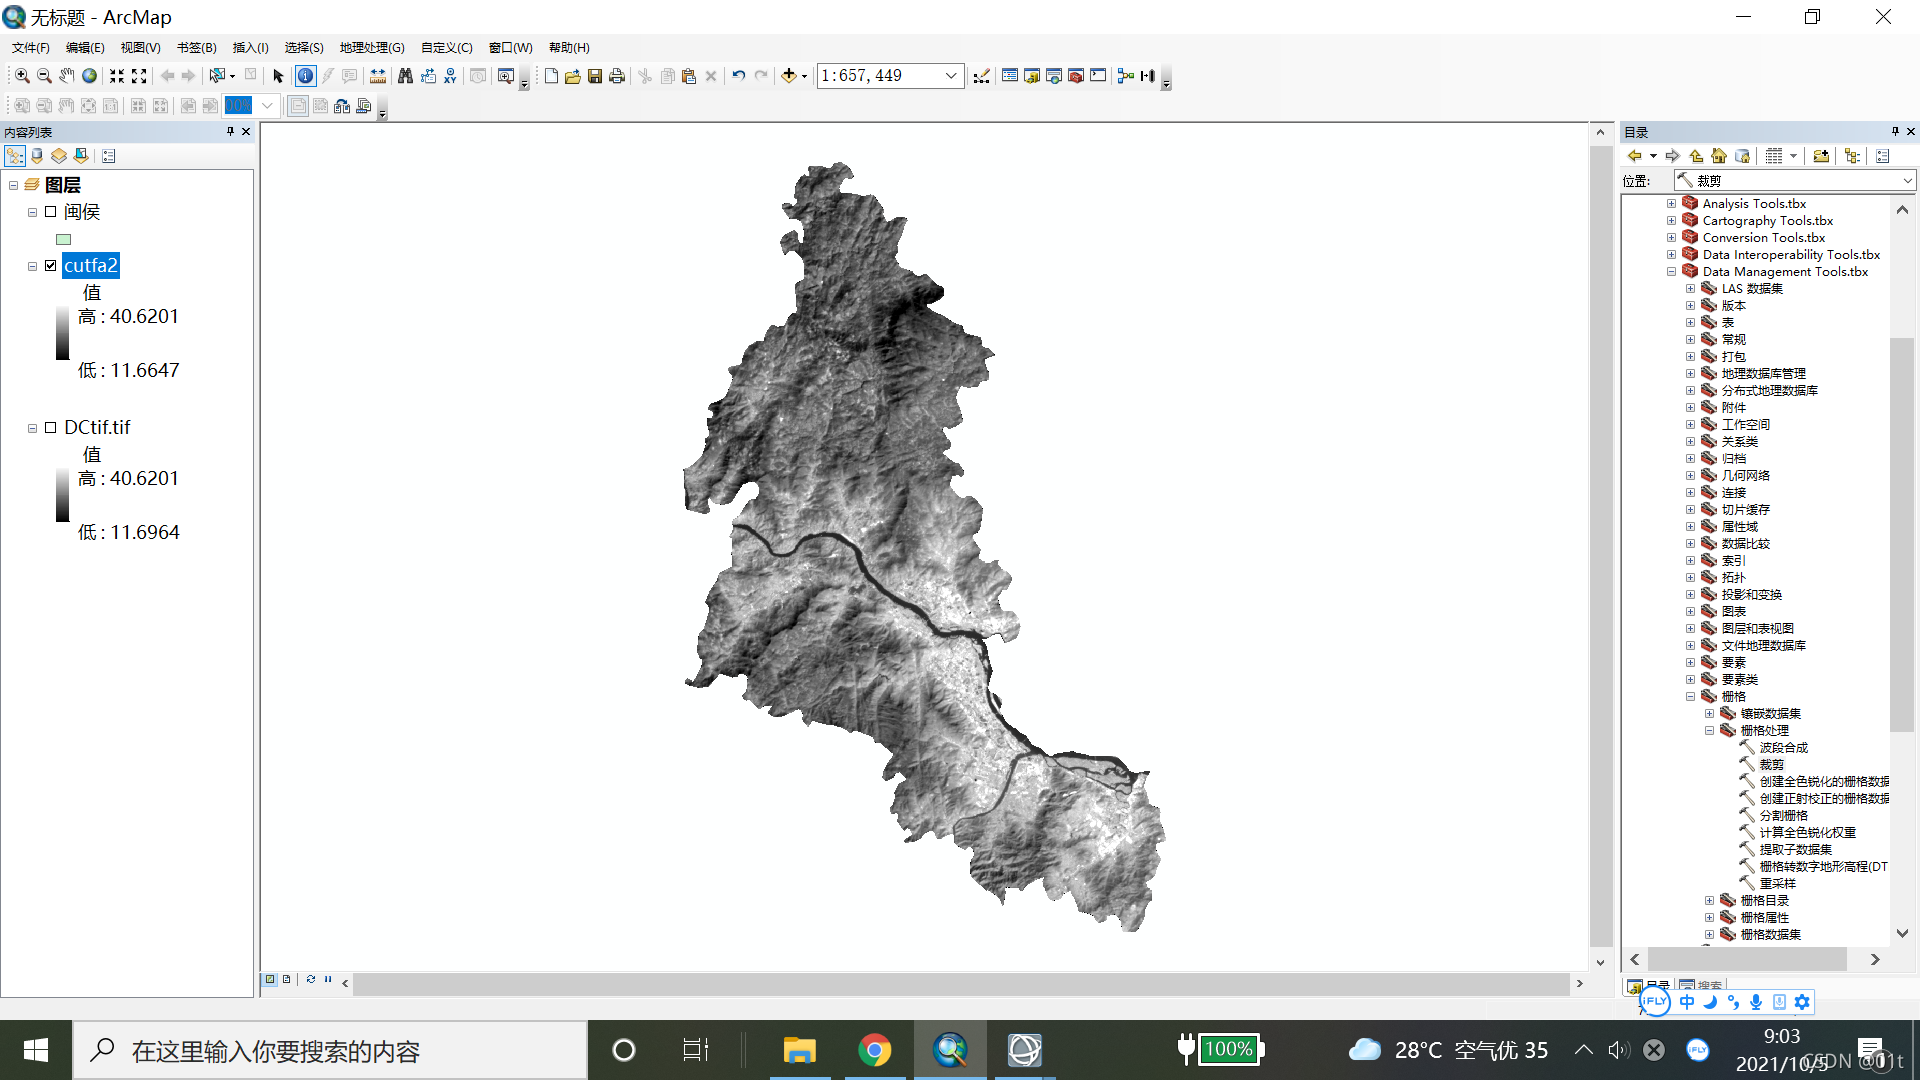
Task: Activate the Pan hand tool
Action: (67, 76)
